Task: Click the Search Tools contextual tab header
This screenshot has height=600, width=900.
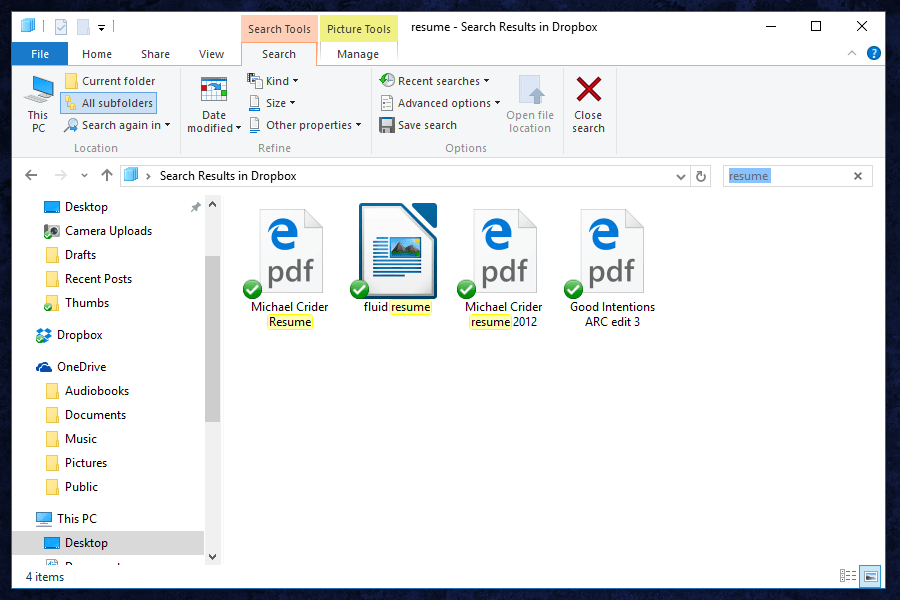Action: tap(279, 29)
